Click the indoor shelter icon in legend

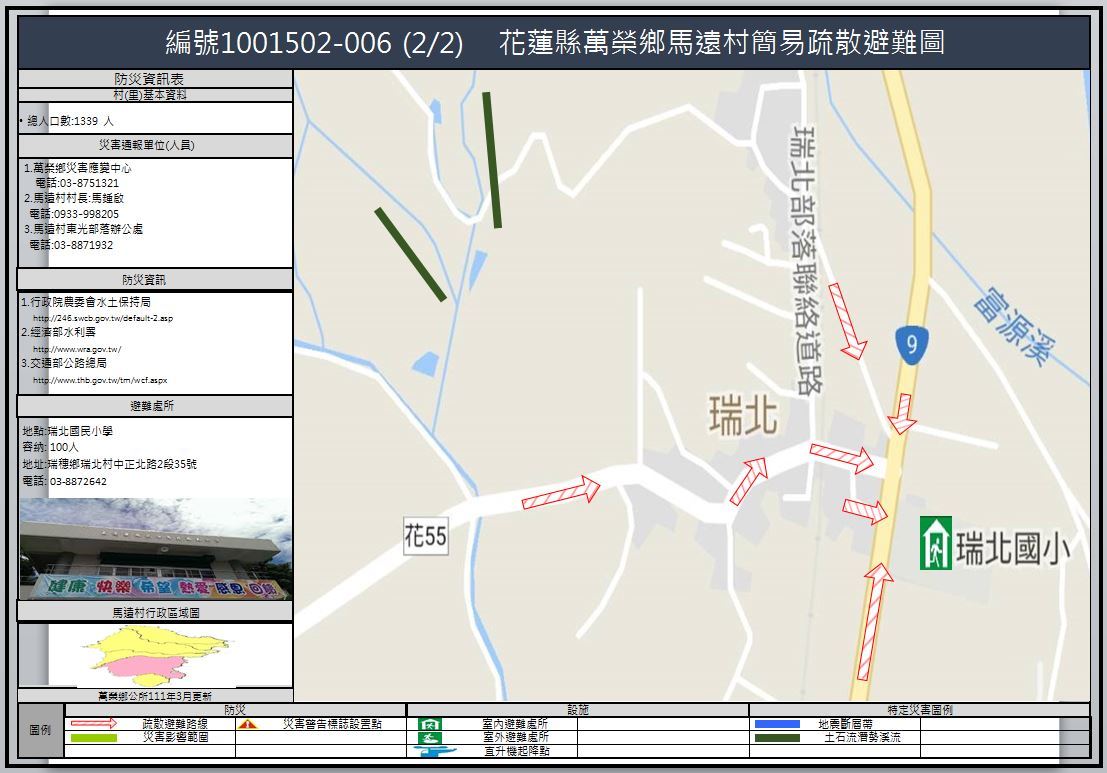[431, 724]
